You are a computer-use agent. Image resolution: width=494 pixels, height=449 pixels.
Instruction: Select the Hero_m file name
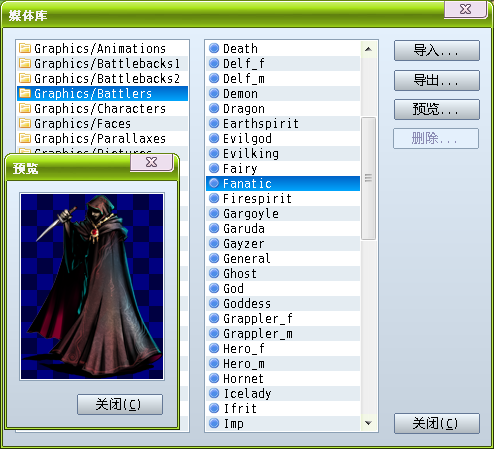click(x=244, y=364)
